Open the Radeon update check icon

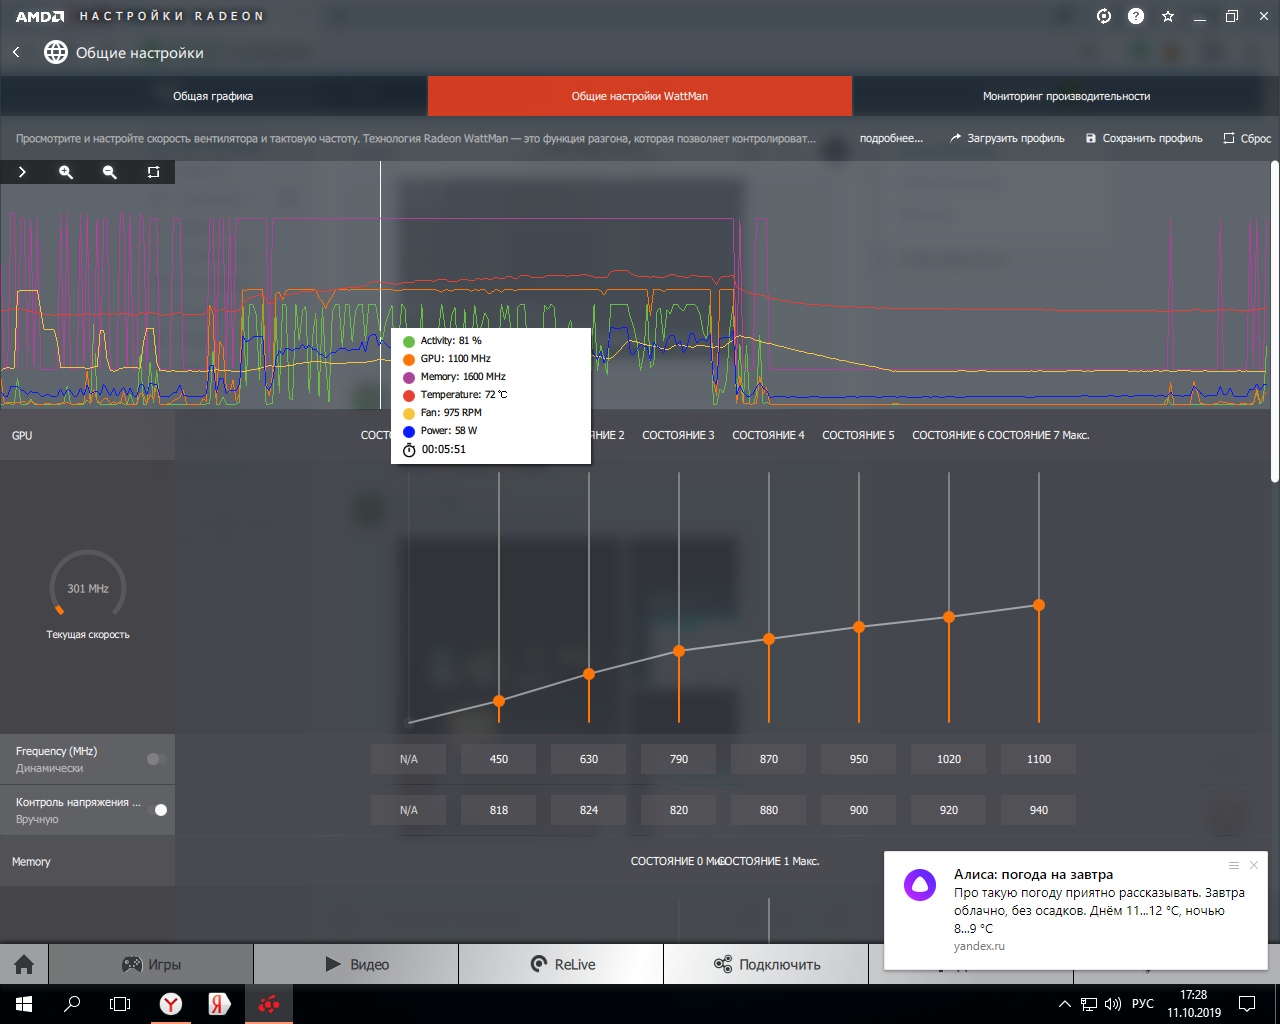[x=1104, y=16]
